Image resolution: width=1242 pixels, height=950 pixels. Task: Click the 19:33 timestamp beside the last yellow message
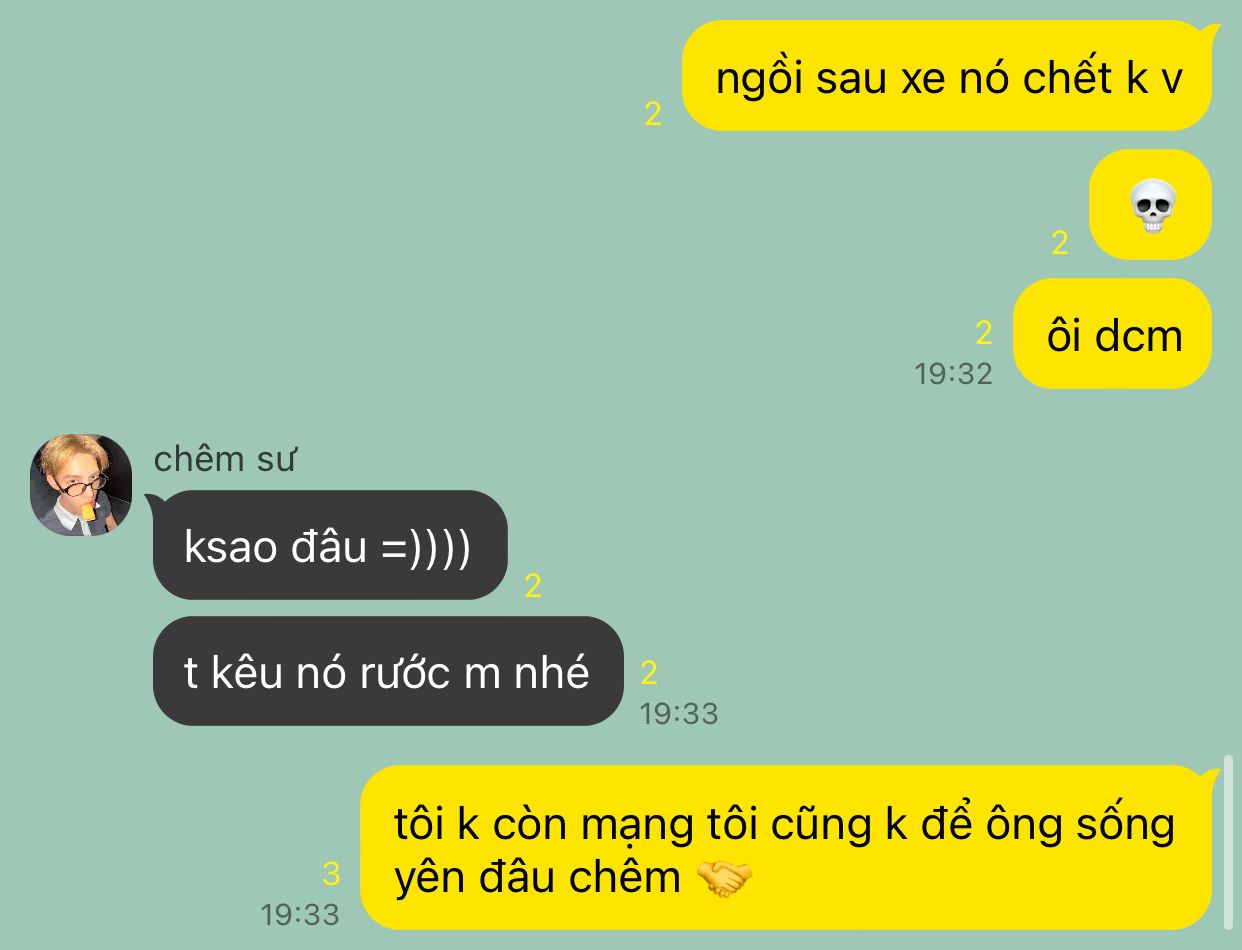pos(300,914)
